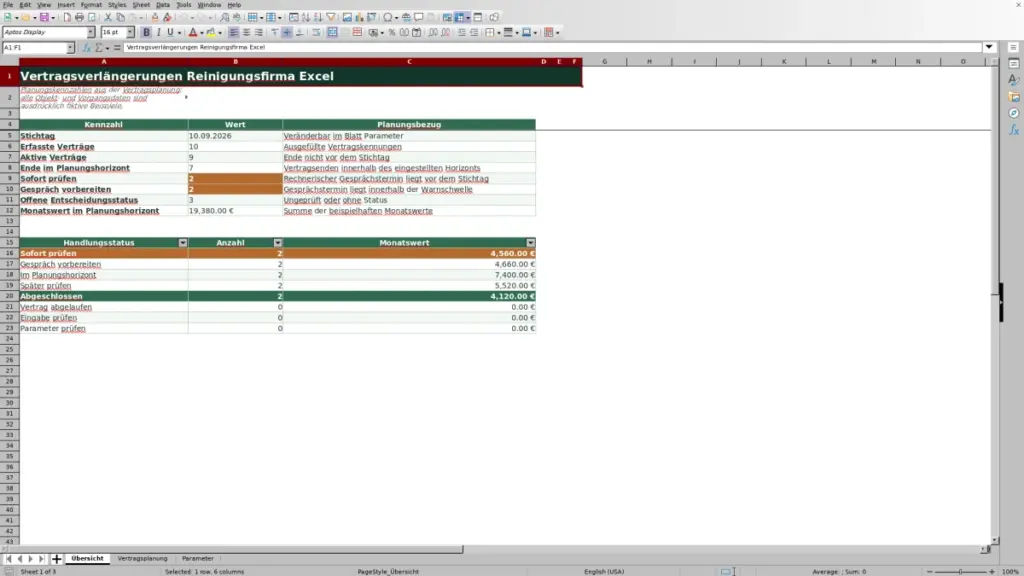Cut the selection with scissors icon
Screen dimensions: 1024x576
pyautogui.click(x=108, y=17)
